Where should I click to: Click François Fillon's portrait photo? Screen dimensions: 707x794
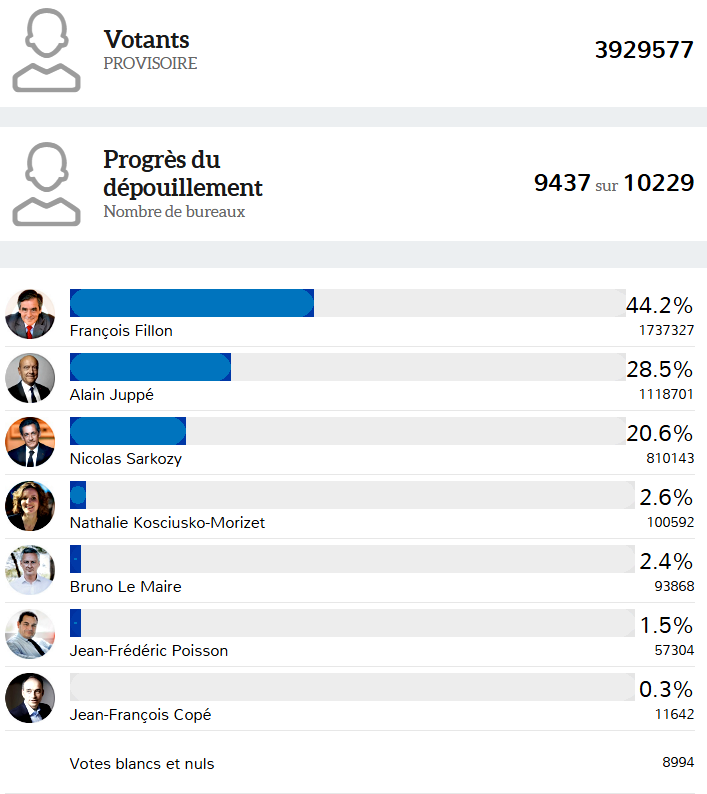click(30, 314)
